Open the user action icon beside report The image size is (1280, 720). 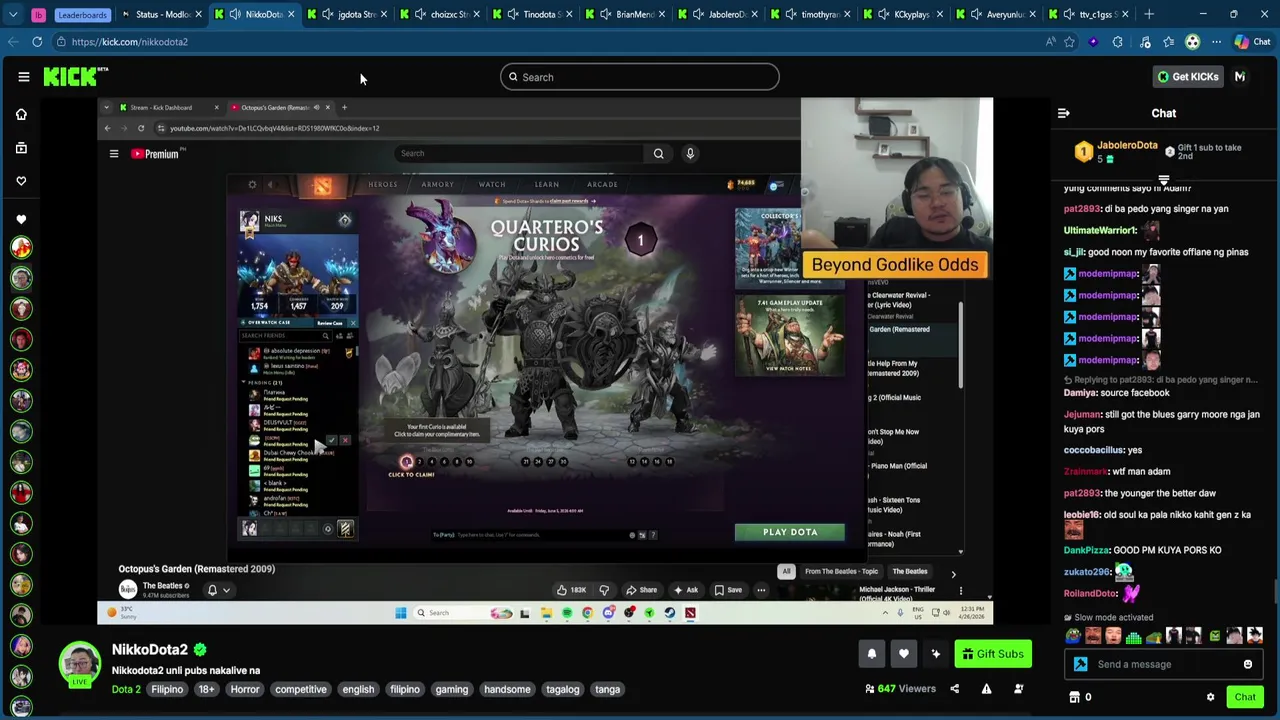[1018, 689]
